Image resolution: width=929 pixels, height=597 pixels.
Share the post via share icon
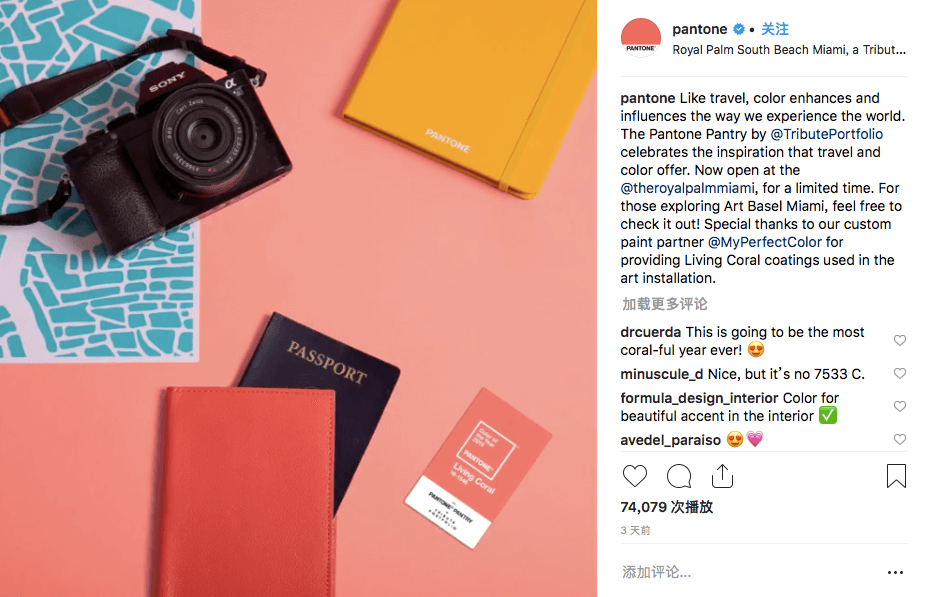coord(722,476)
